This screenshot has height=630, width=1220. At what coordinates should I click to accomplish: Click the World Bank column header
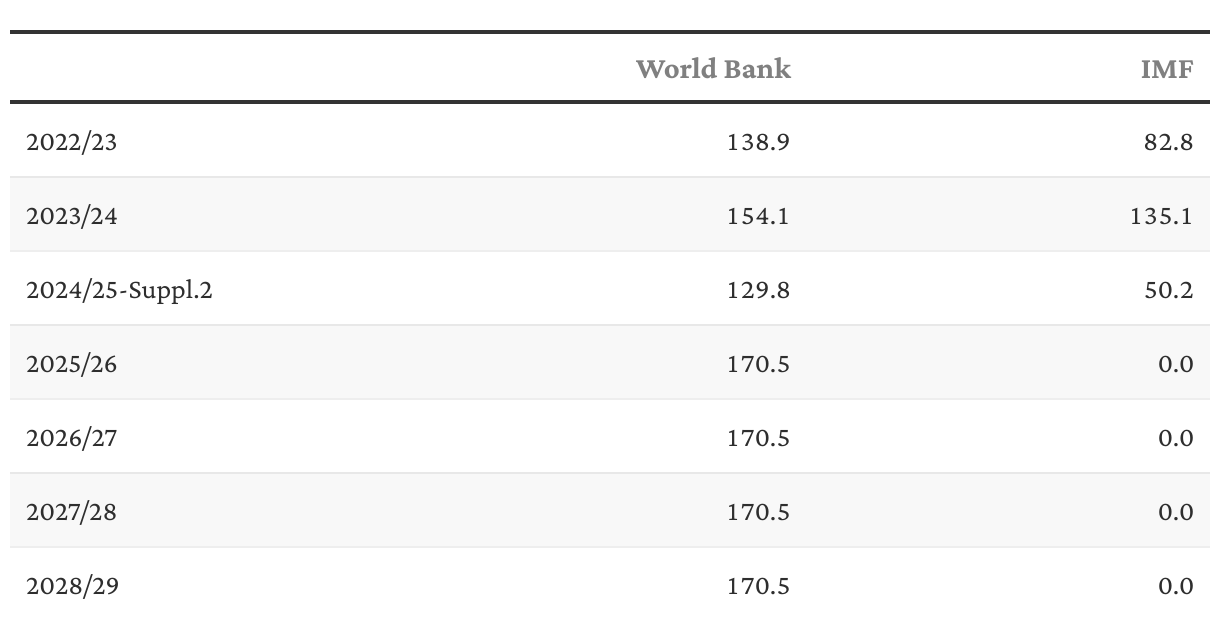pyautogui.click(x=712, y=69)
